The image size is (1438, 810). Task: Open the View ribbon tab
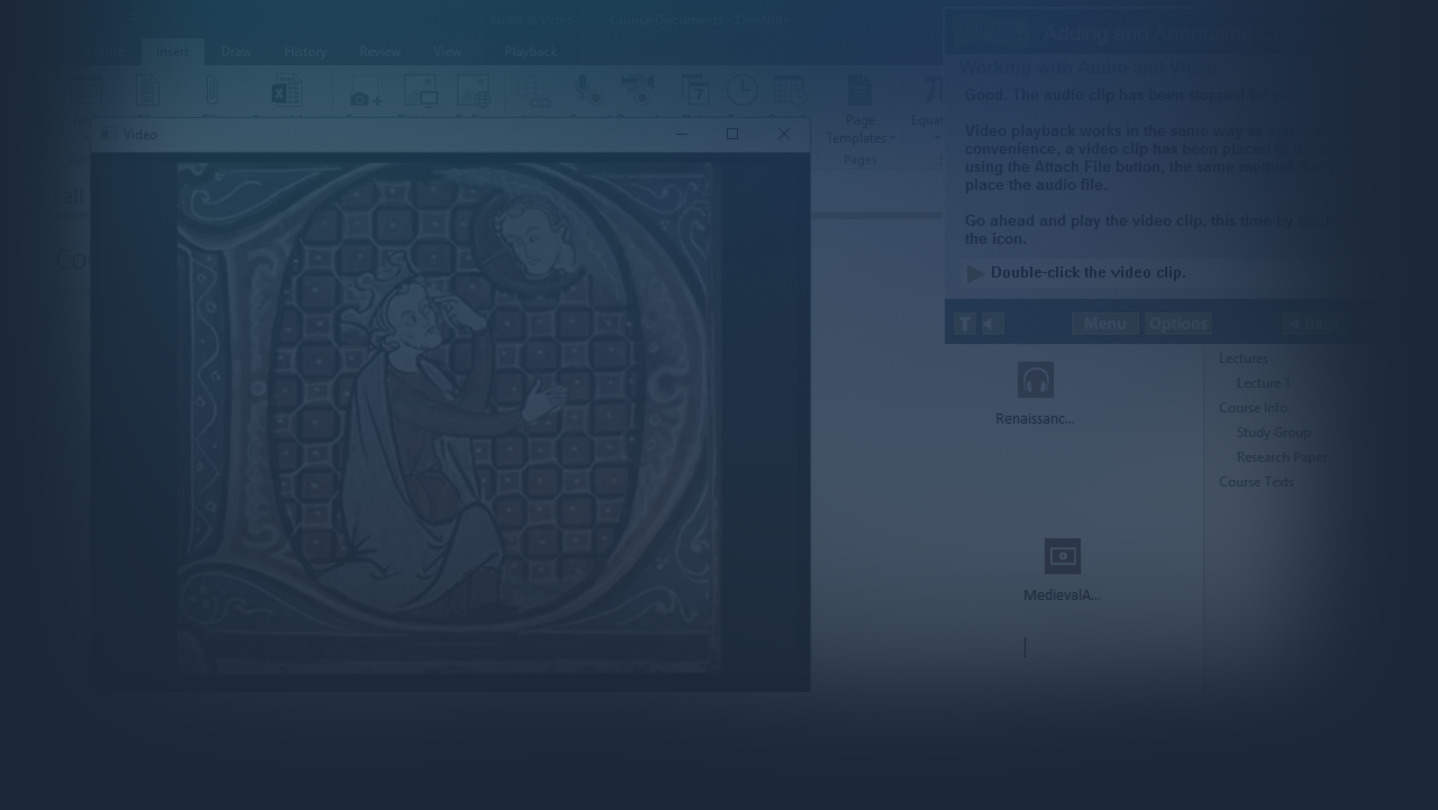pyautogui.click(x=447, y=52)
